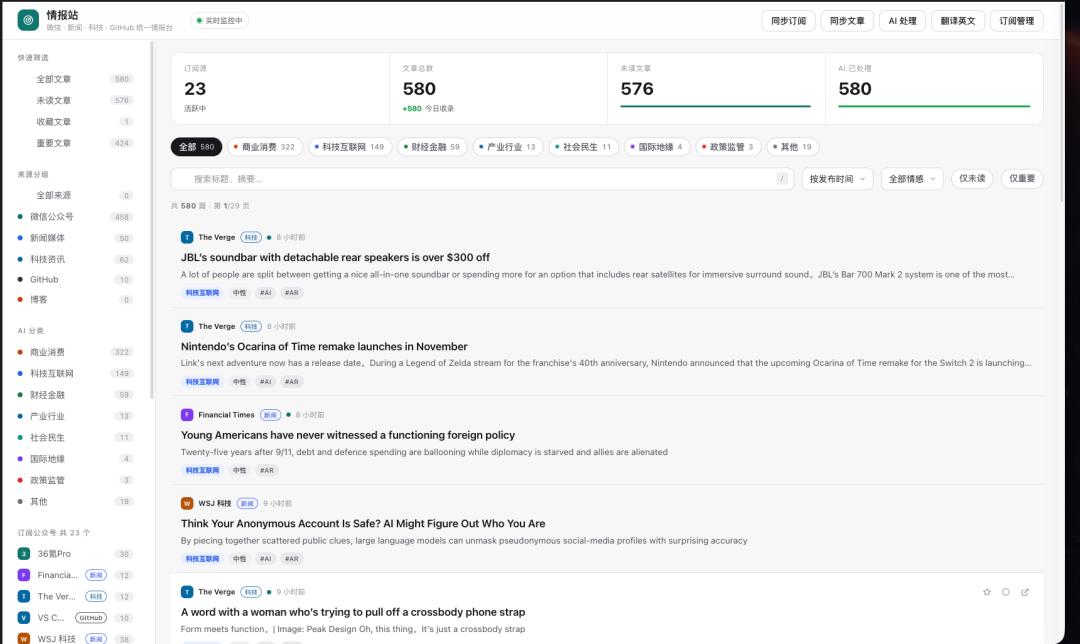
Task: Click the 翻译英文 button
Action: (957, 21)
